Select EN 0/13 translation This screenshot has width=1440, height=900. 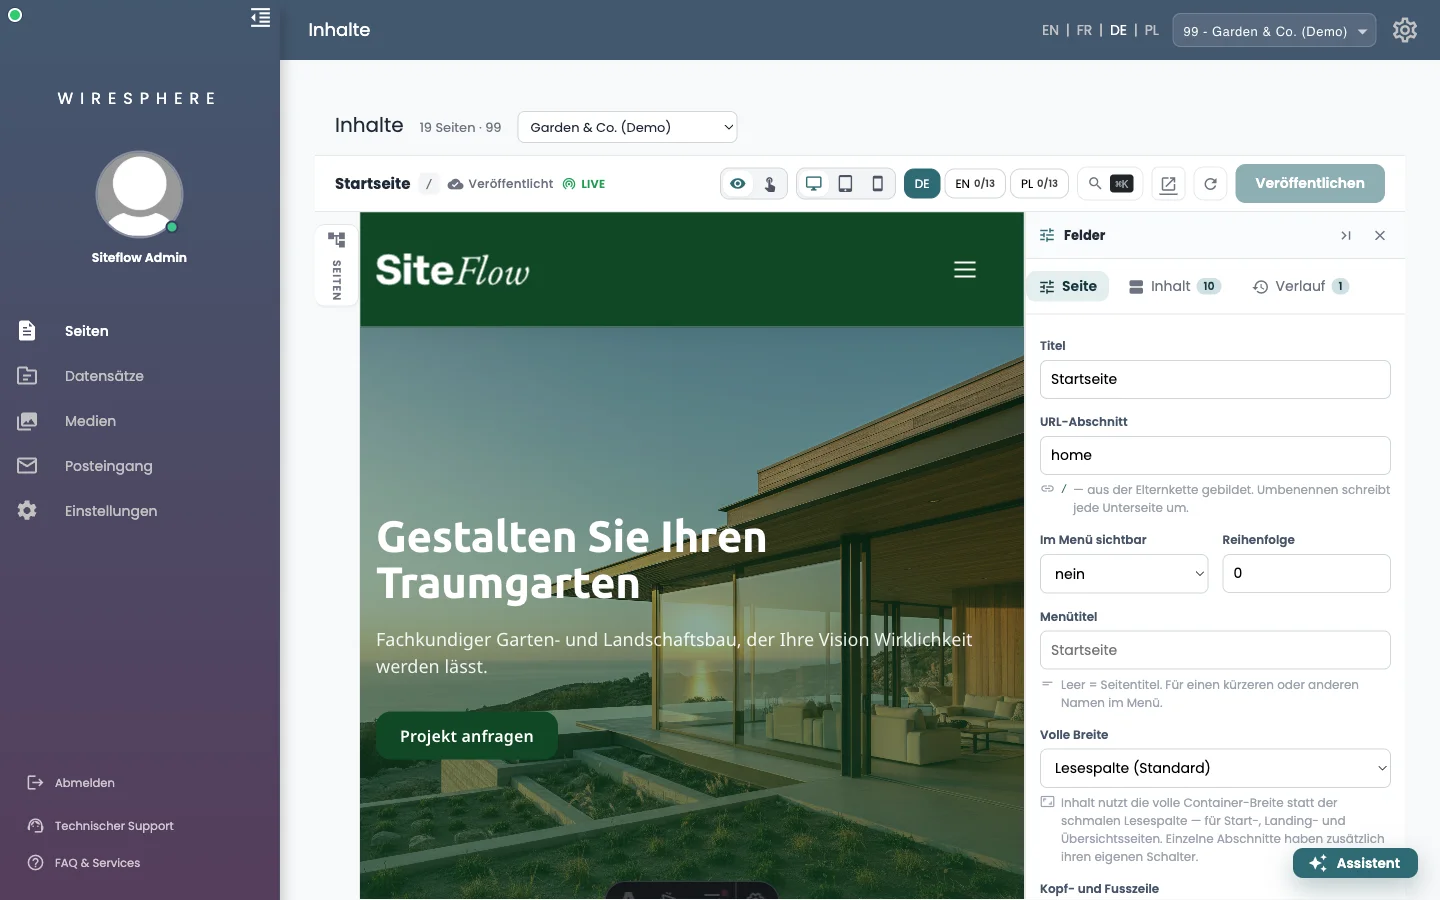tap(975, 184)
